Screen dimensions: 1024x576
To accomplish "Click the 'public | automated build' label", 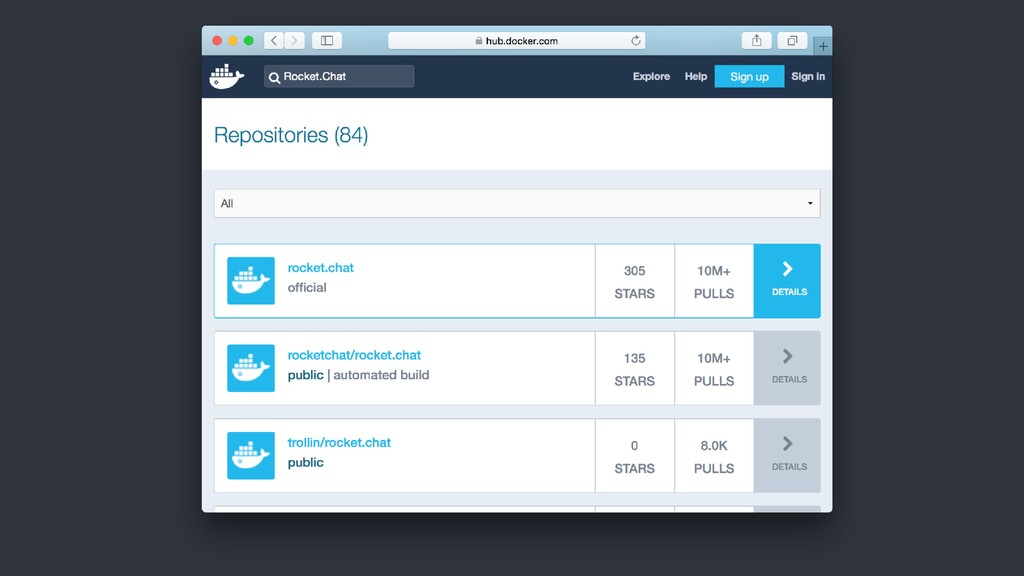I will pyautogui.click(x=359, y=375).
